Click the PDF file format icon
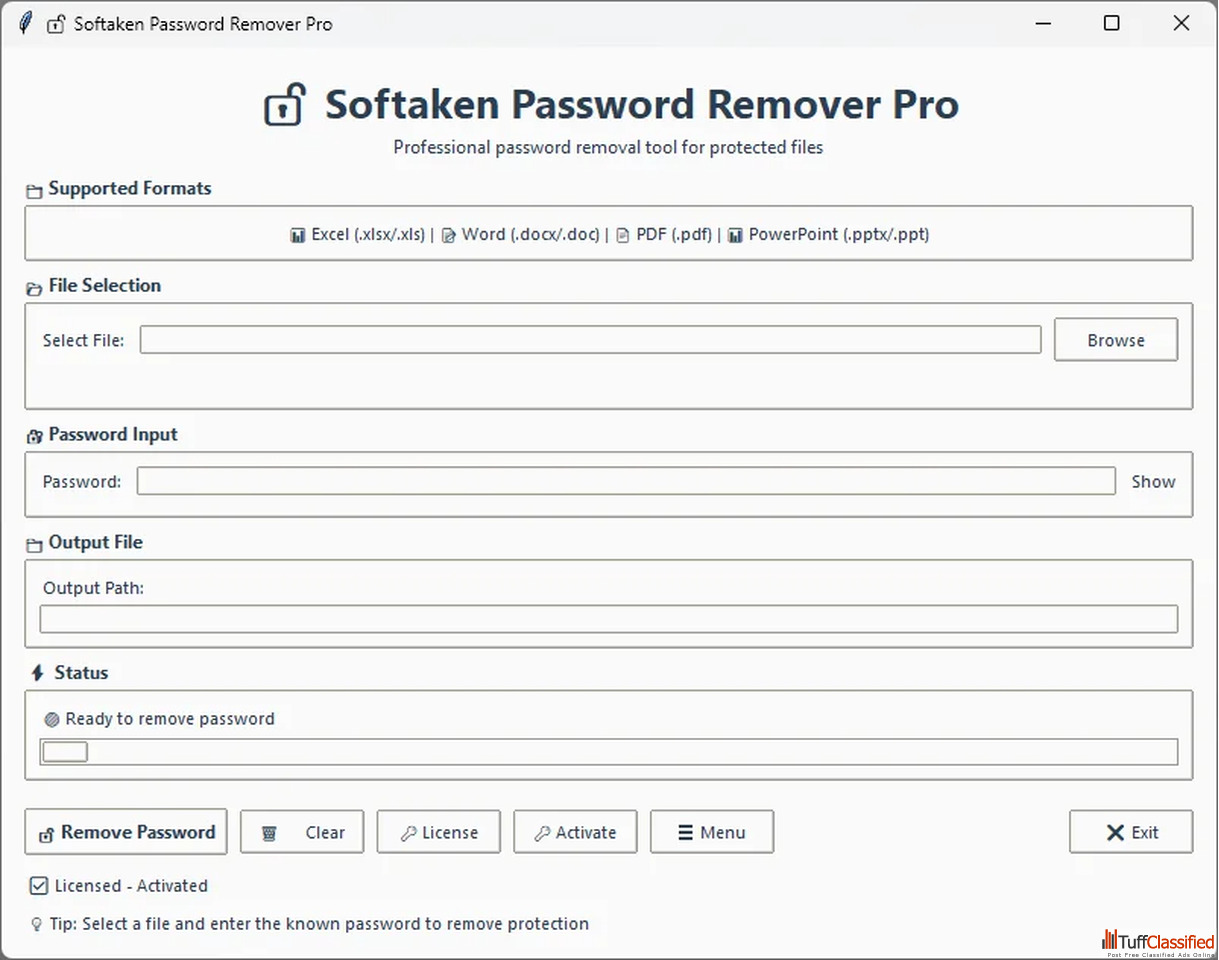The height and width of the screenshot is (960, 1219). 622,236
